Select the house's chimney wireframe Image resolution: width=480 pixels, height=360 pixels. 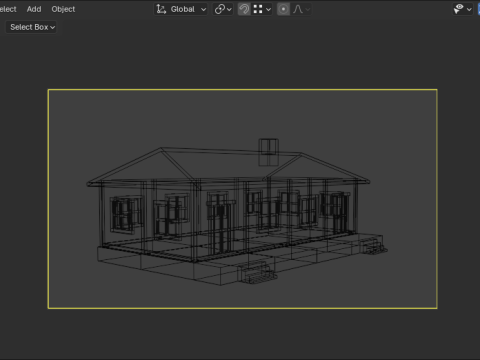point(268,152)
